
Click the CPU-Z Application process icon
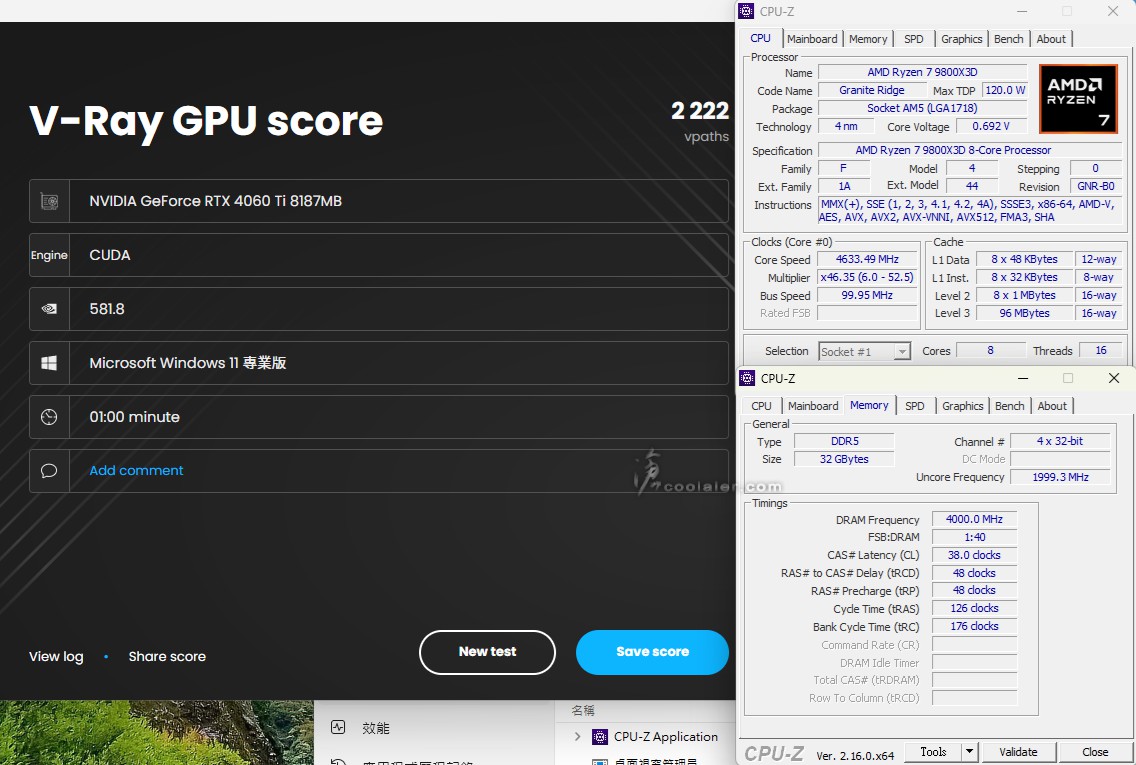[x=600, y=737]
